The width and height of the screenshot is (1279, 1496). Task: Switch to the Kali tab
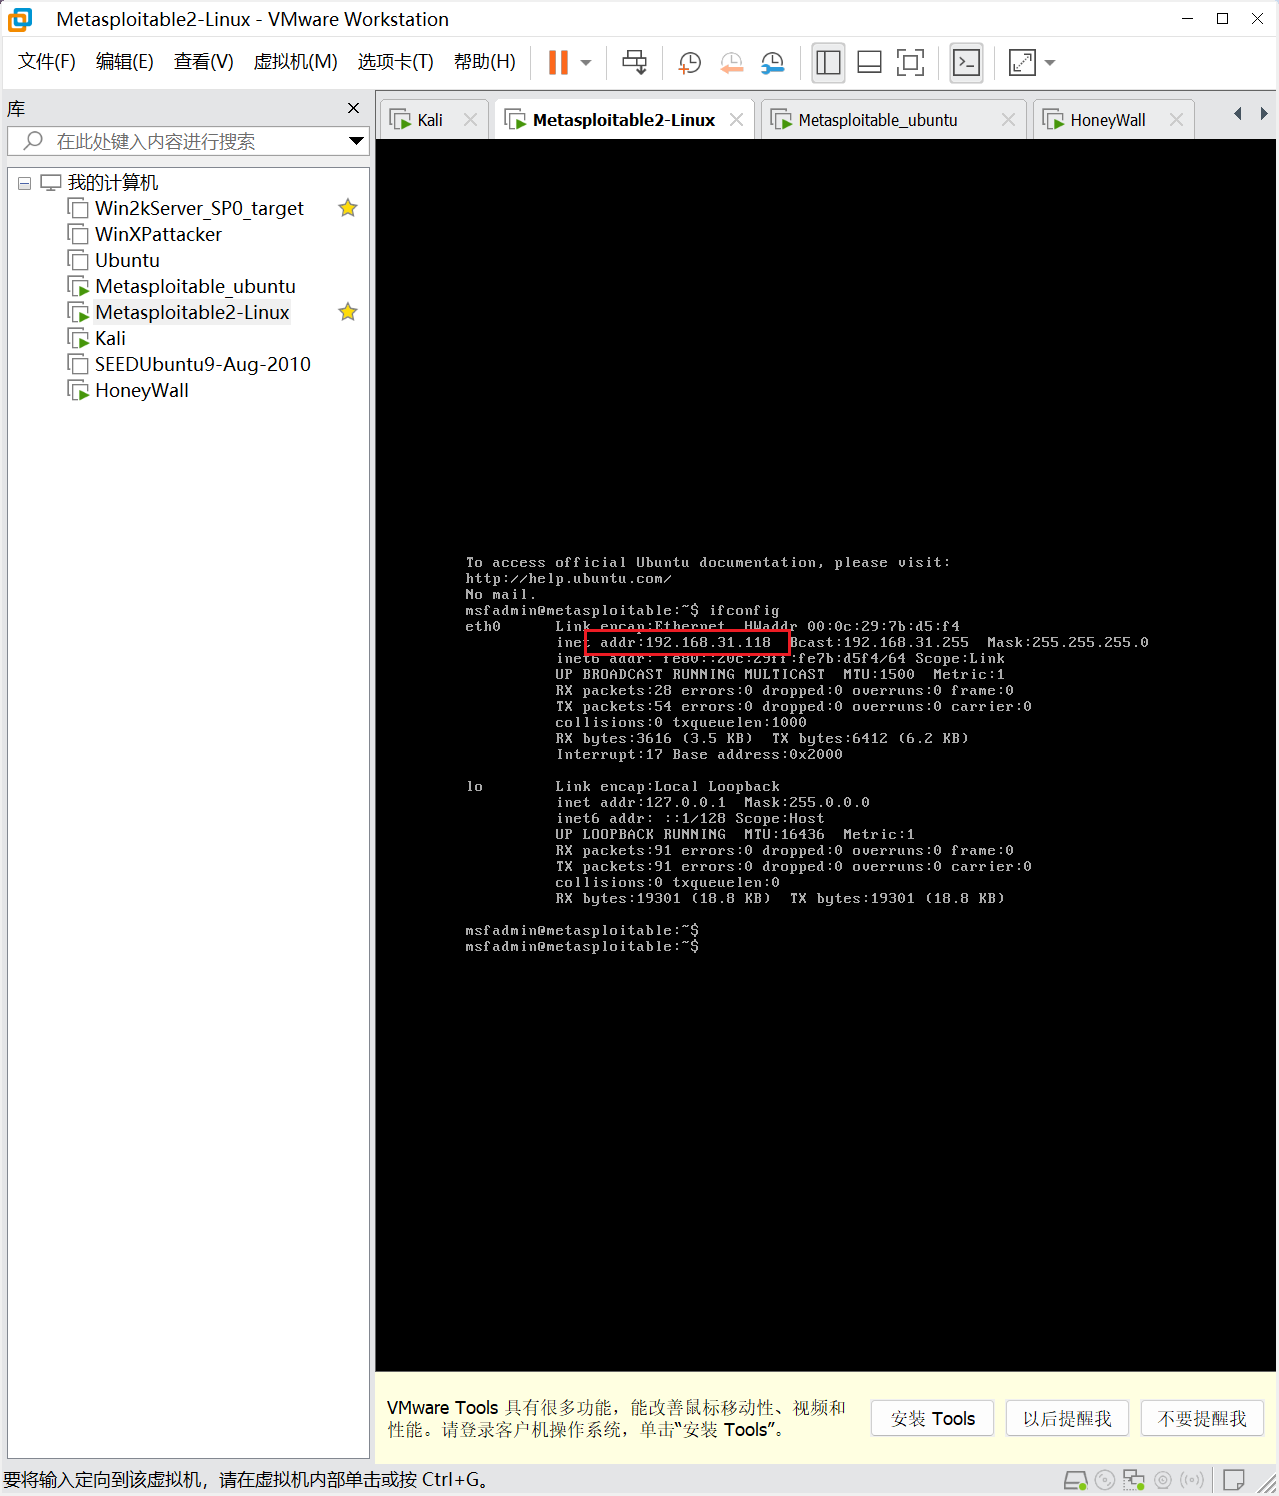430,120
